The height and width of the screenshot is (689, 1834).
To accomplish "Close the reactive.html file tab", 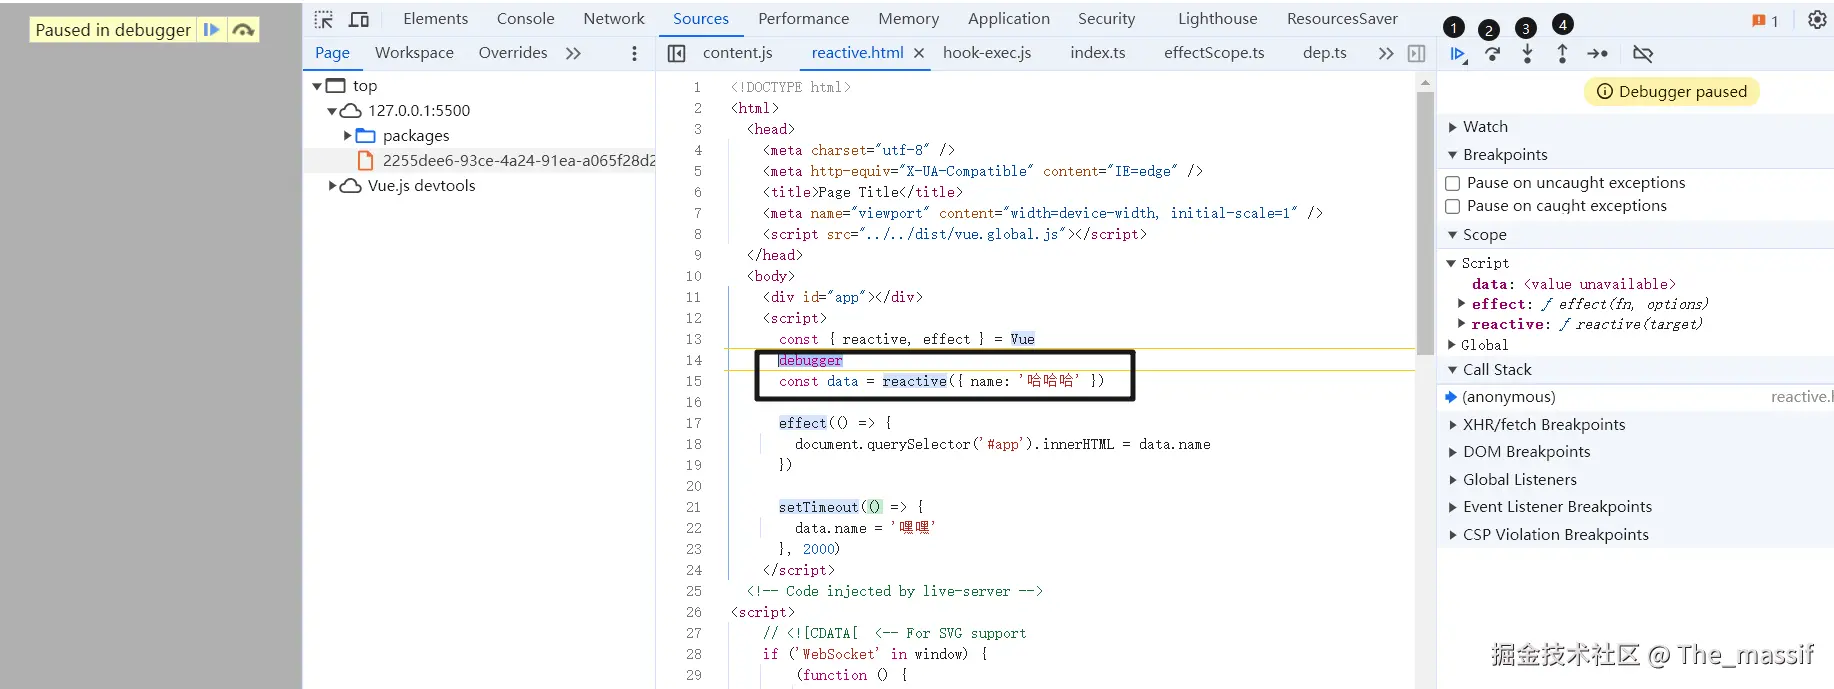I will (919, 53).
